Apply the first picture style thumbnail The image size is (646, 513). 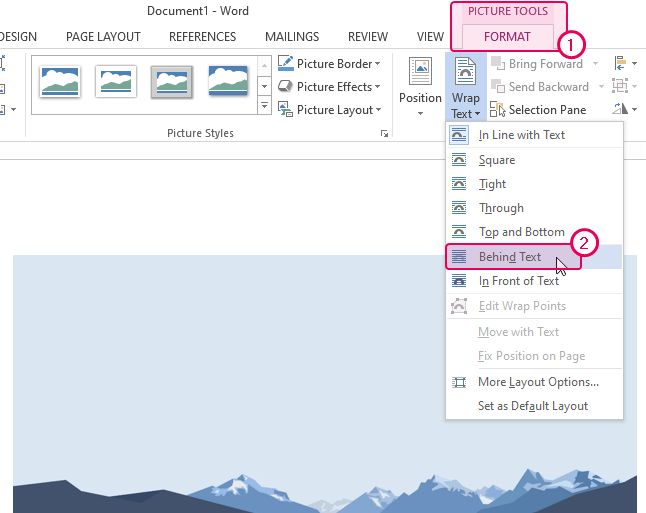click(x=60, y=82)
